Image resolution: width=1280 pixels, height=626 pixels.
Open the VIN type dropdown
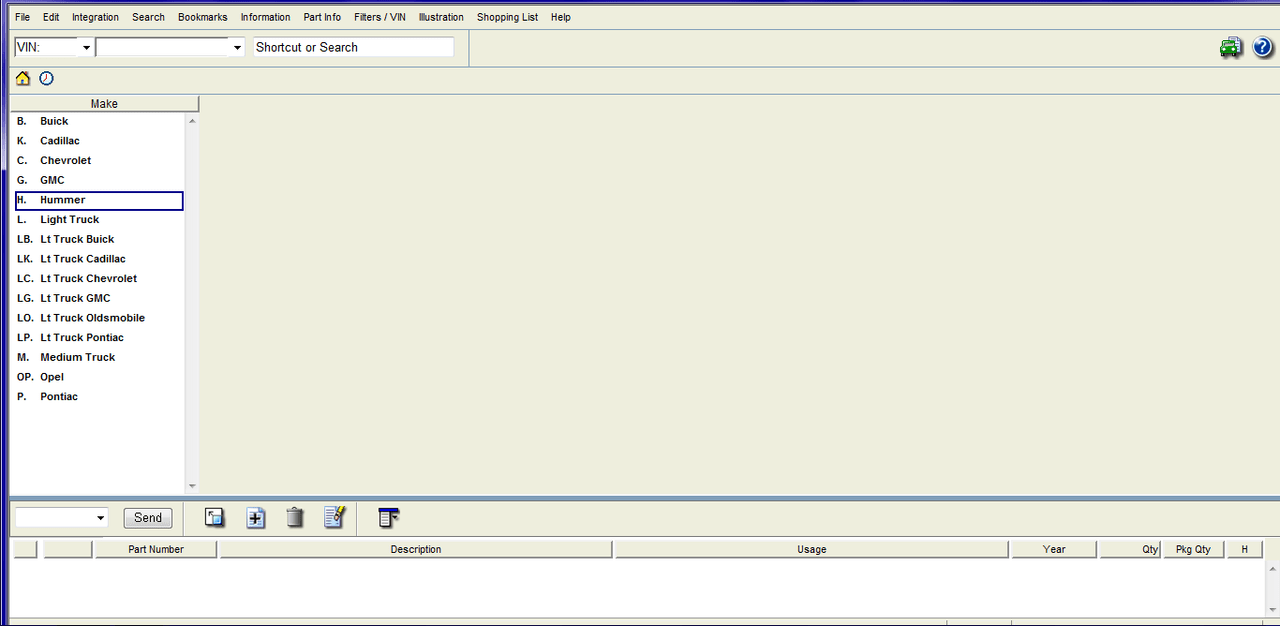(86, 48)
